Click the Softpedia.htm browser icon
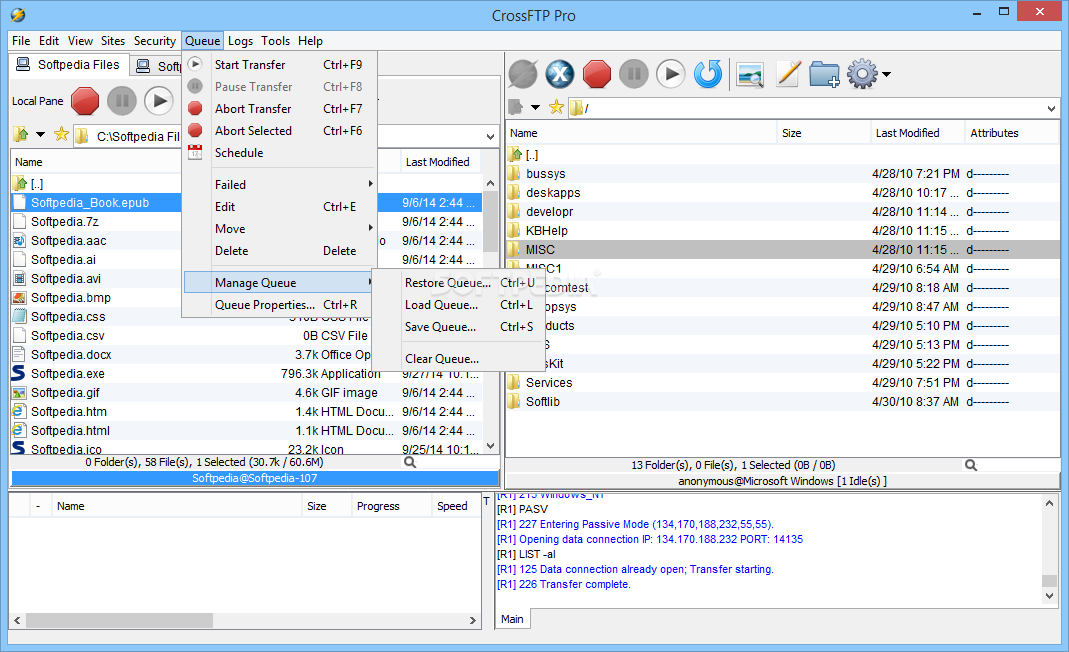1069x652 pixels. [19, 411]
